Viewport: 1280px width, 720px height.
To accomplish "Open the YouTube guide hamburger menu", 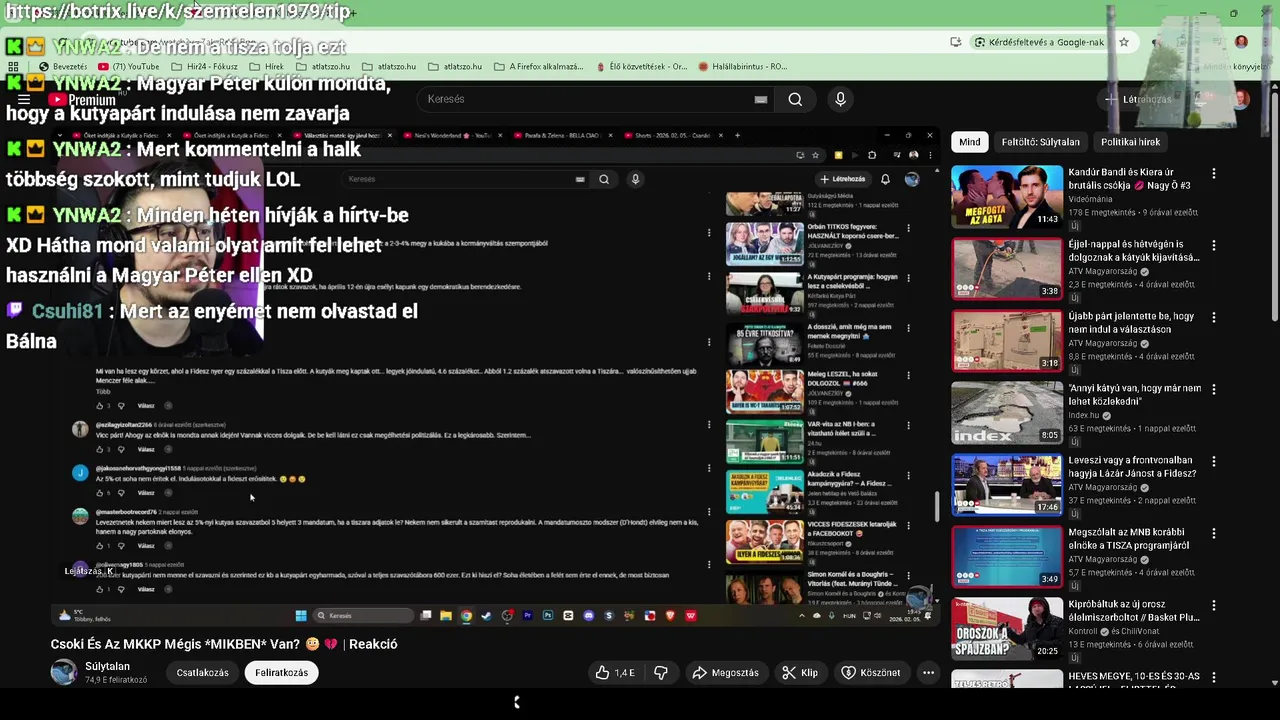I will (x=24, y=99).
